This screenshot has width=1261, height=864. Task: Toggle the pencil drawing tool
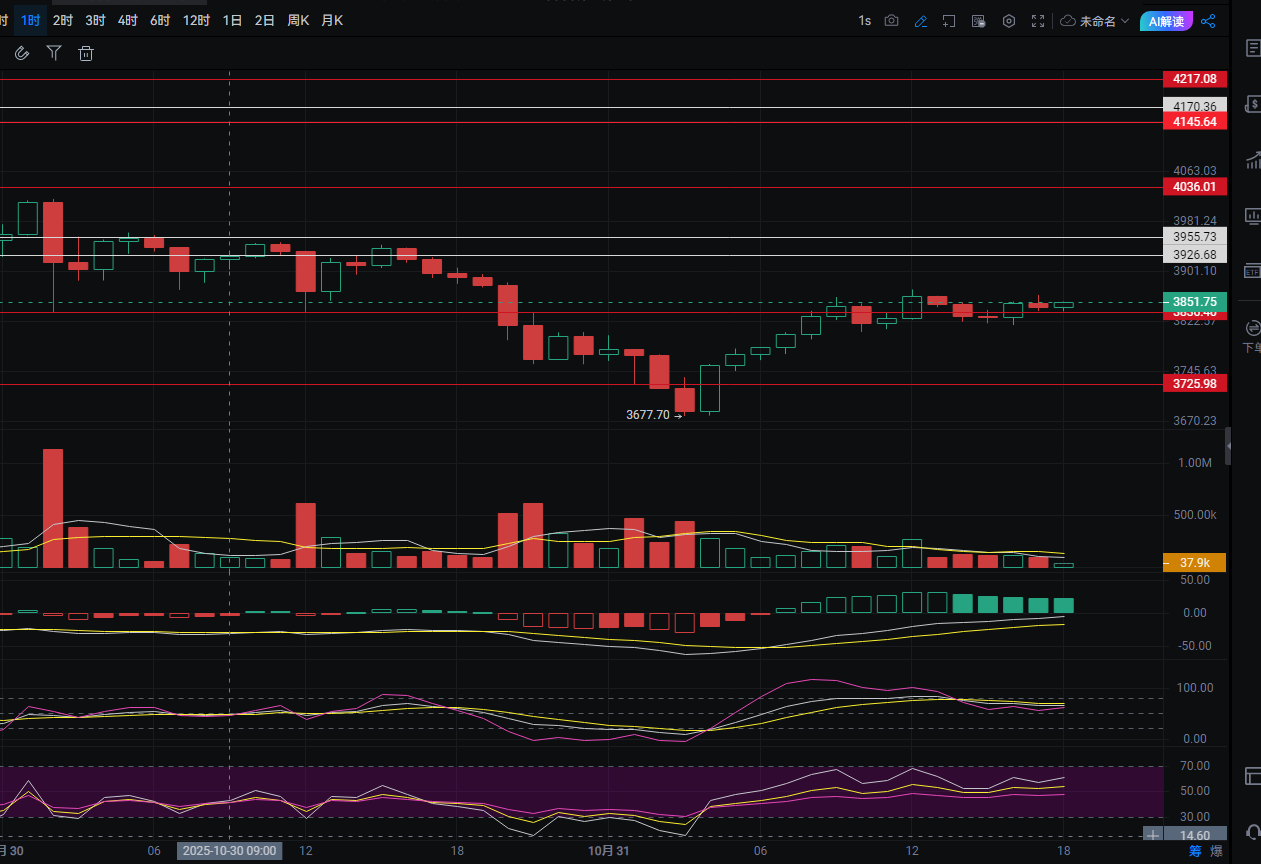pyautogui.click(x=920, y=21)
